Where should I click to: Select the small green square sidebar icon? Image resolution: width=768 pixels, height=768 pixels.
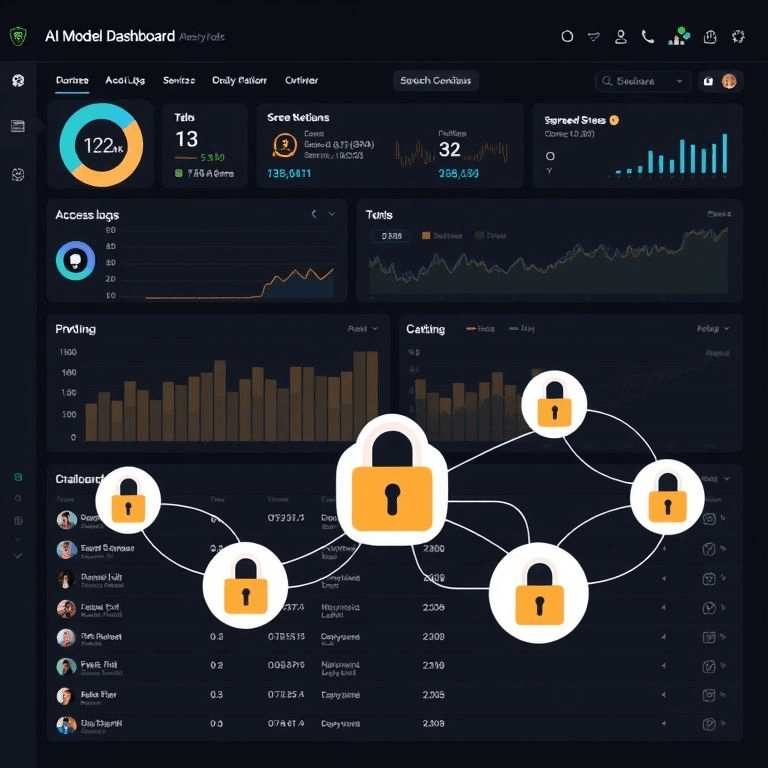click(x=18, y=477)
